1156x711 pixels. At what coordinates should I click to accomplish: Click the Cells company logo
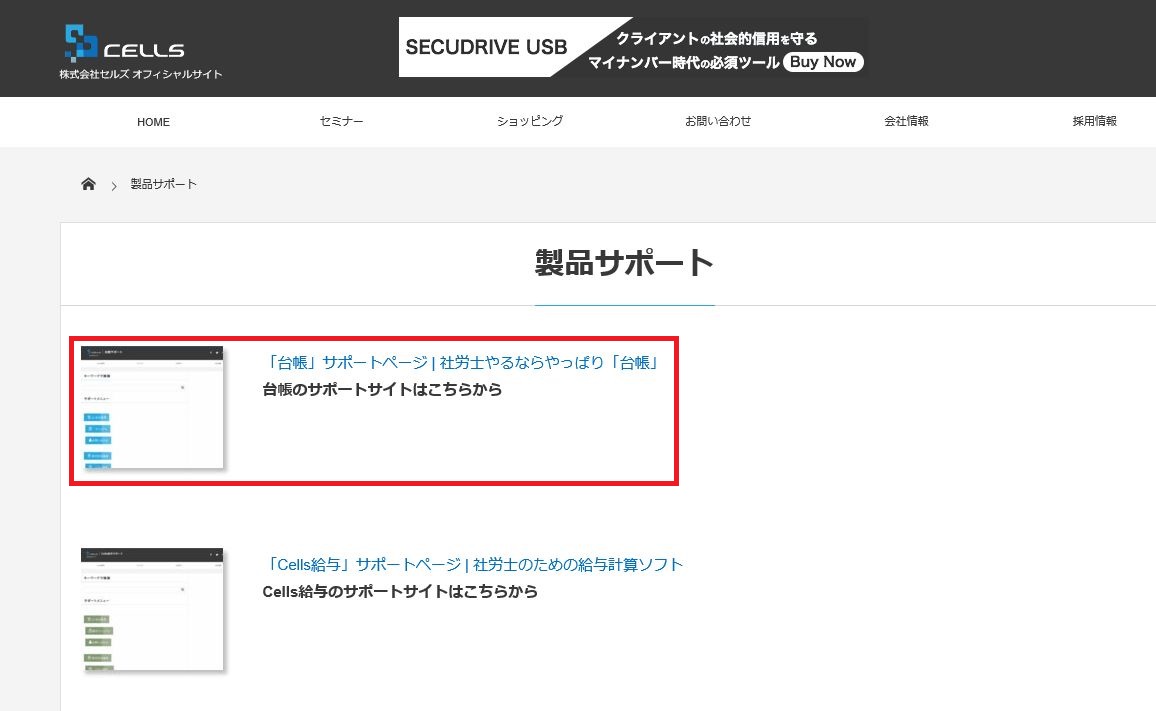coord(125,44)
